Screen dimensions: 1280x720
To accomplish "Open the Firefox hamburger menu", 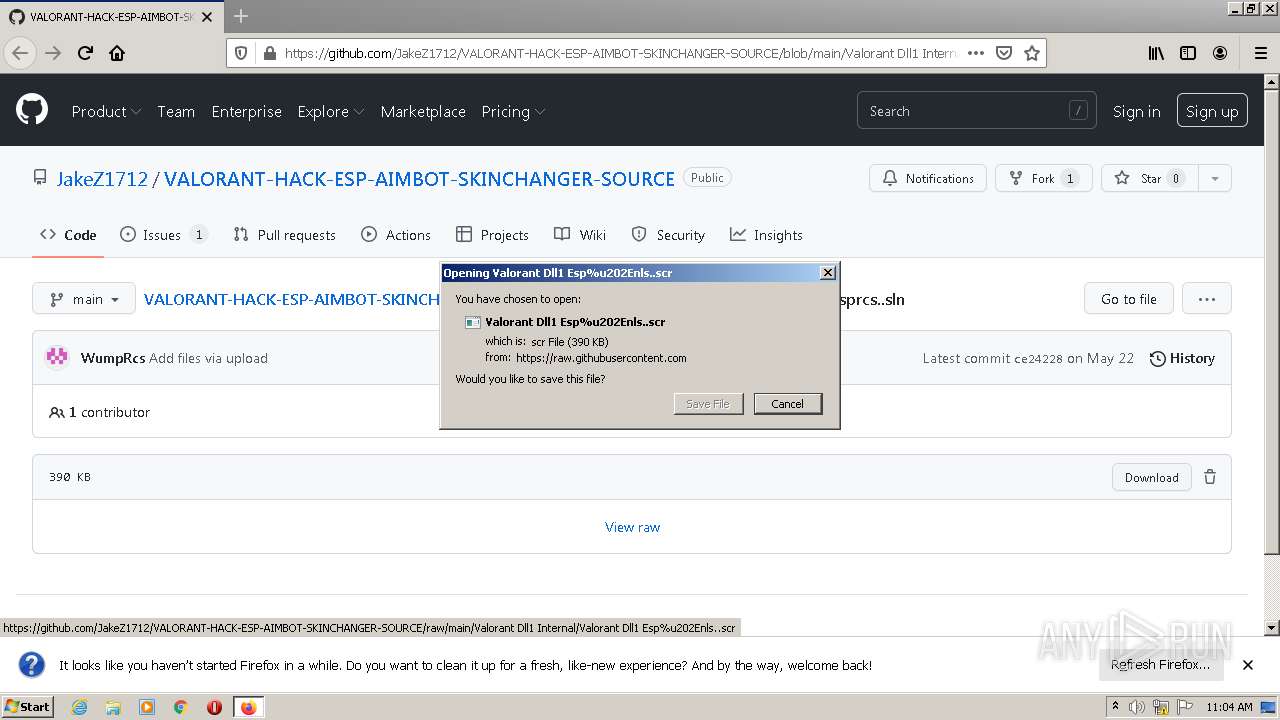I will 1260,53.
